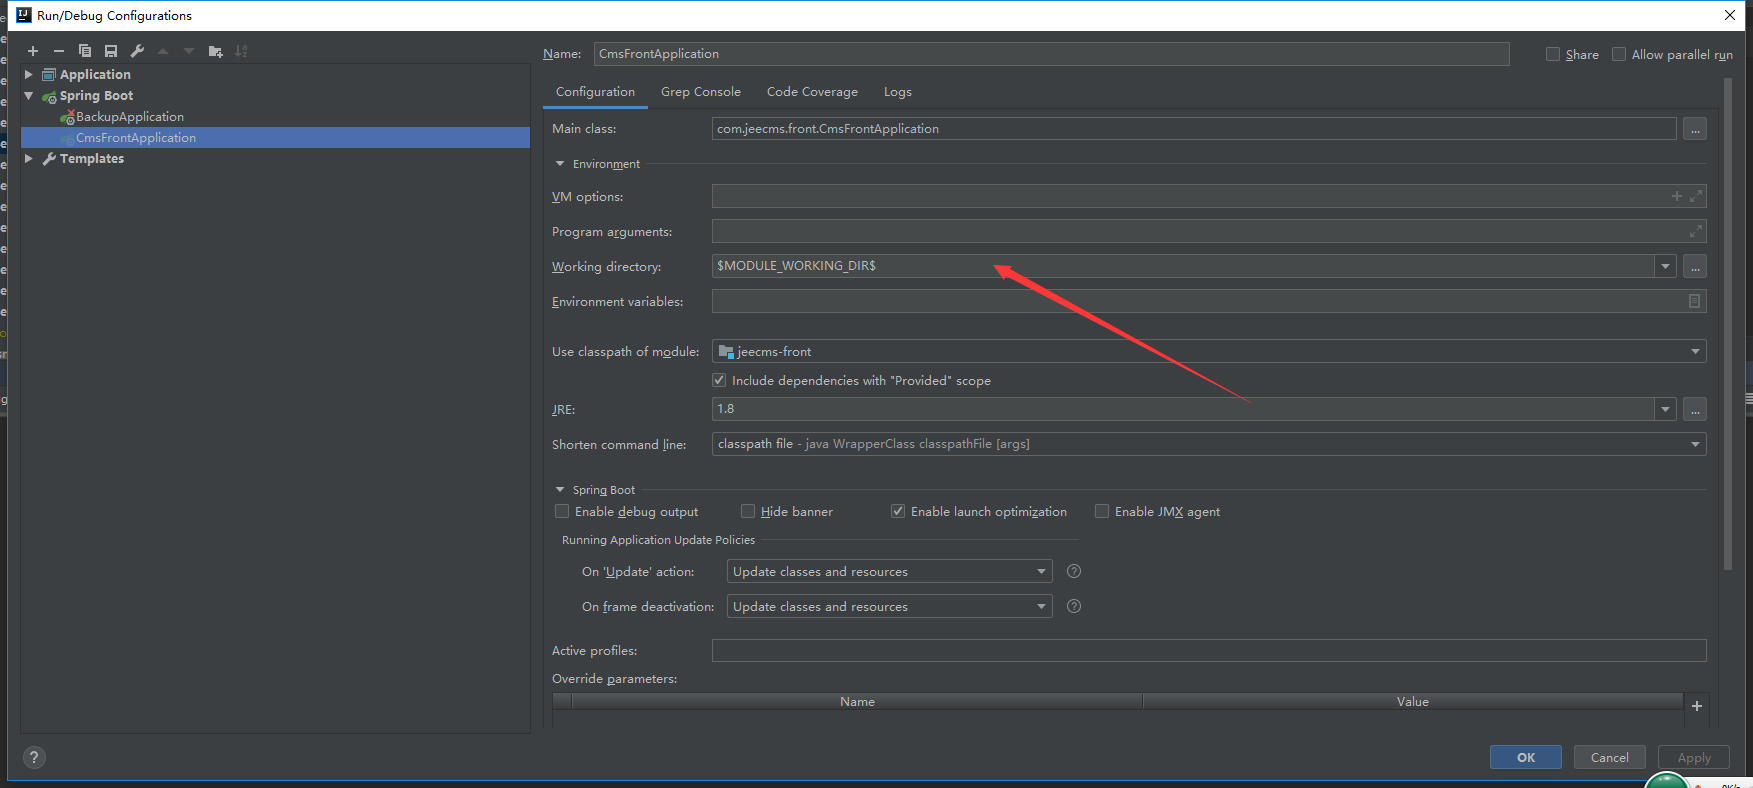This screenshot has width=1753, height=788.
Task: Click the Add New Configuration plus icon
Action: [x=33, y=51]
